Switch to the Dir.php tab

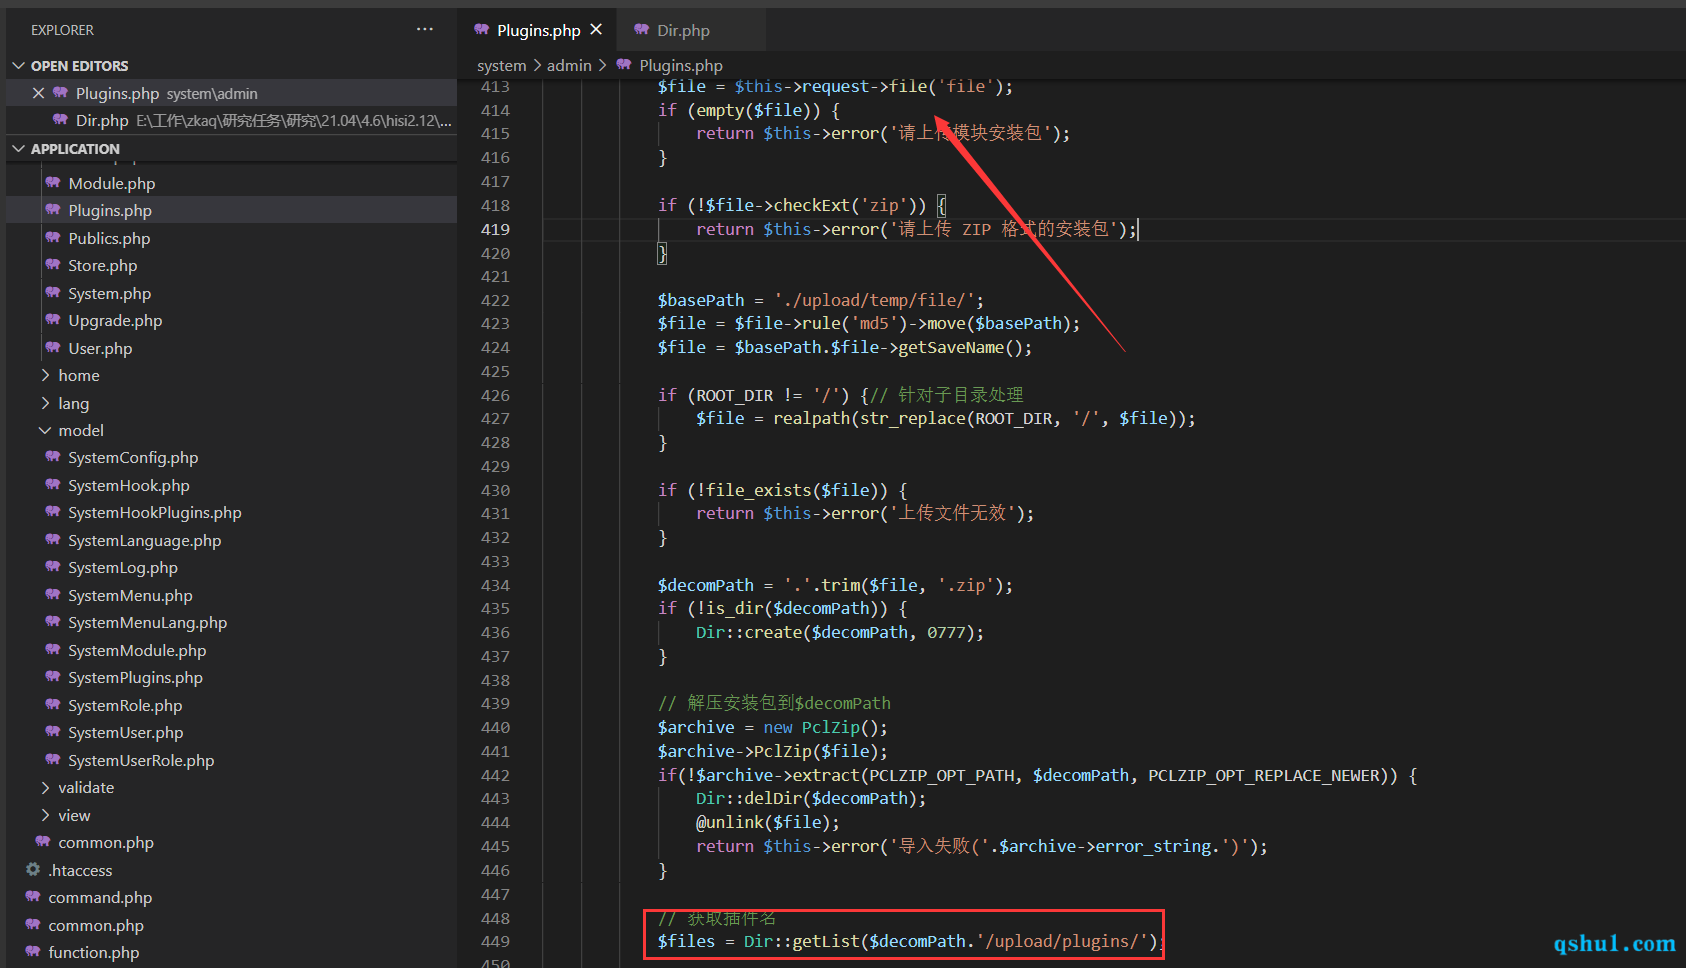click(x=683, y=30)
